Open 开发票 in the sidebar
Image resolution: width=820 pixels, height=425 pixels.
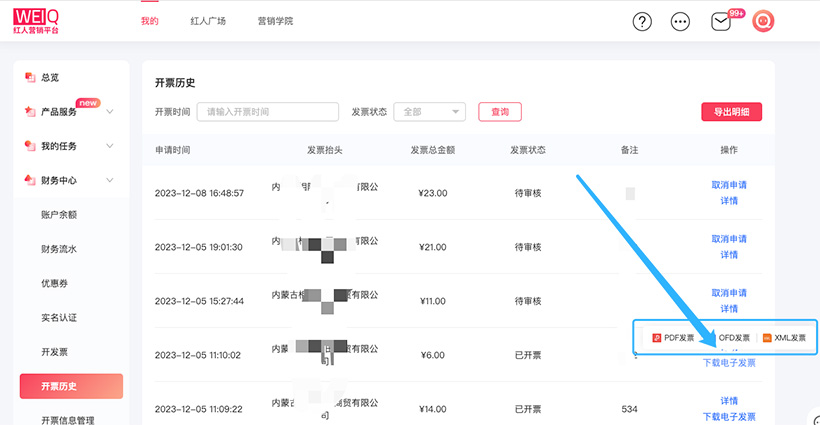(x=54, y=352)
